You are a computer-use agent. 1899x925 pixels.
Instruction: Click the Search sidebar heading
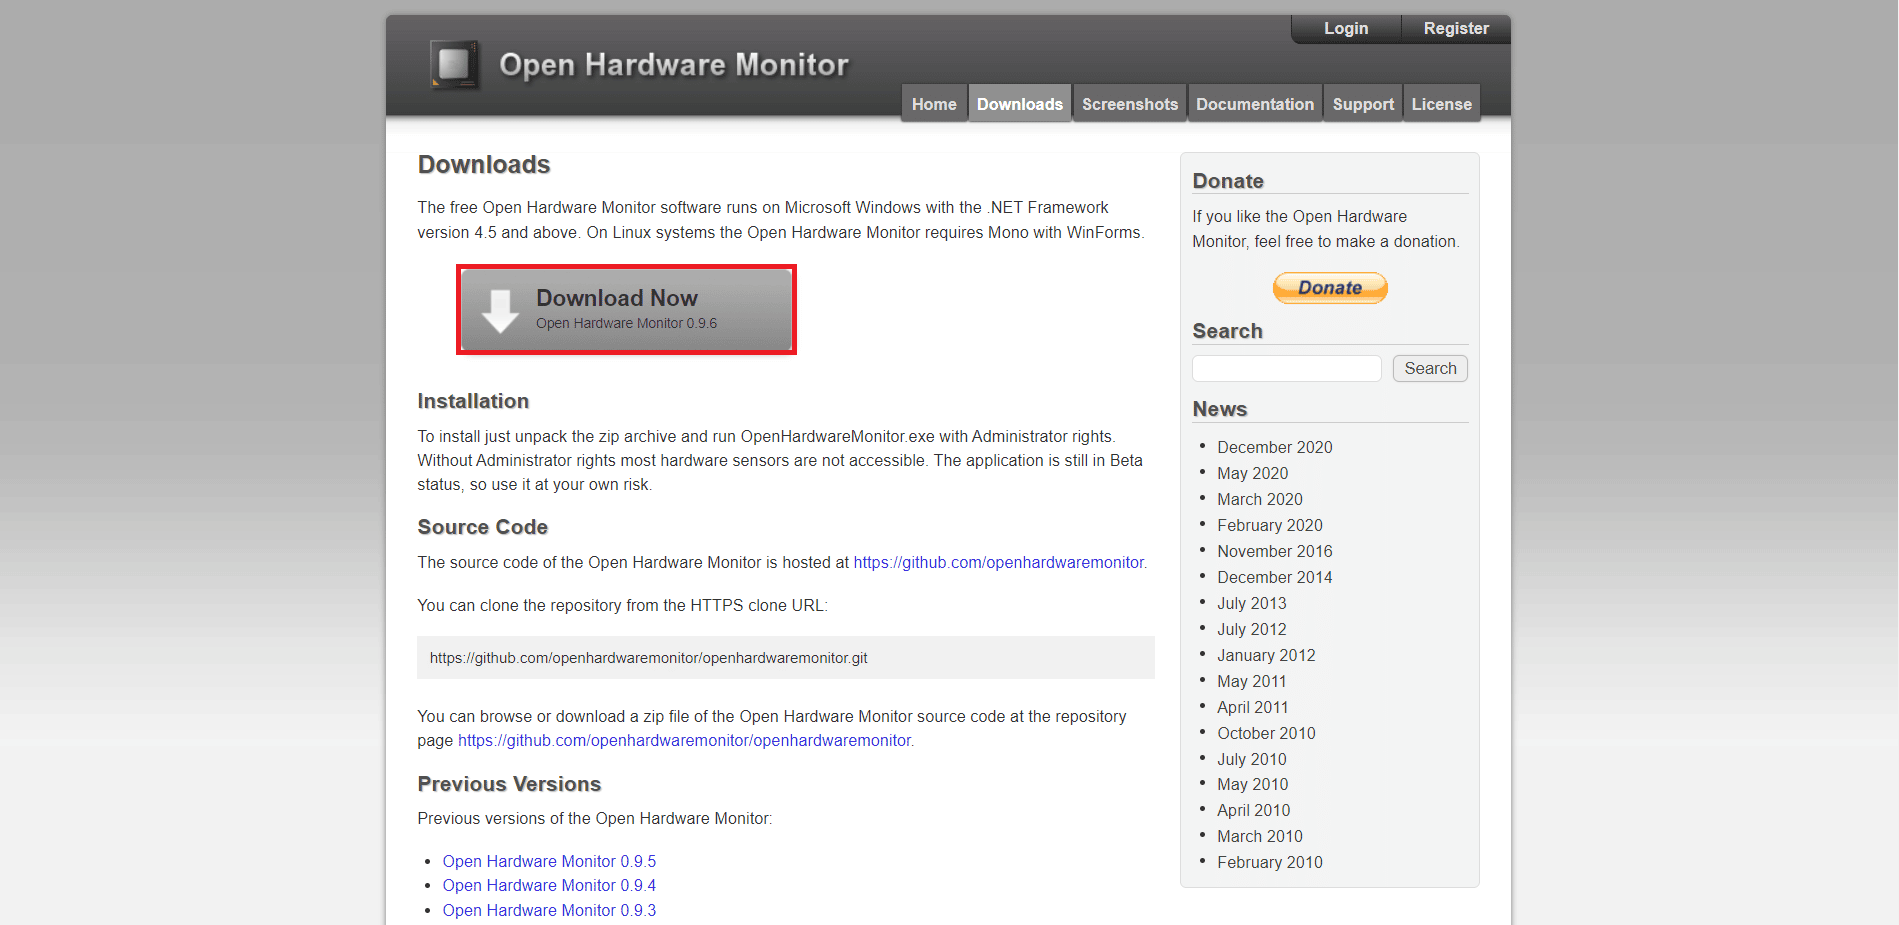(1228, 331)
